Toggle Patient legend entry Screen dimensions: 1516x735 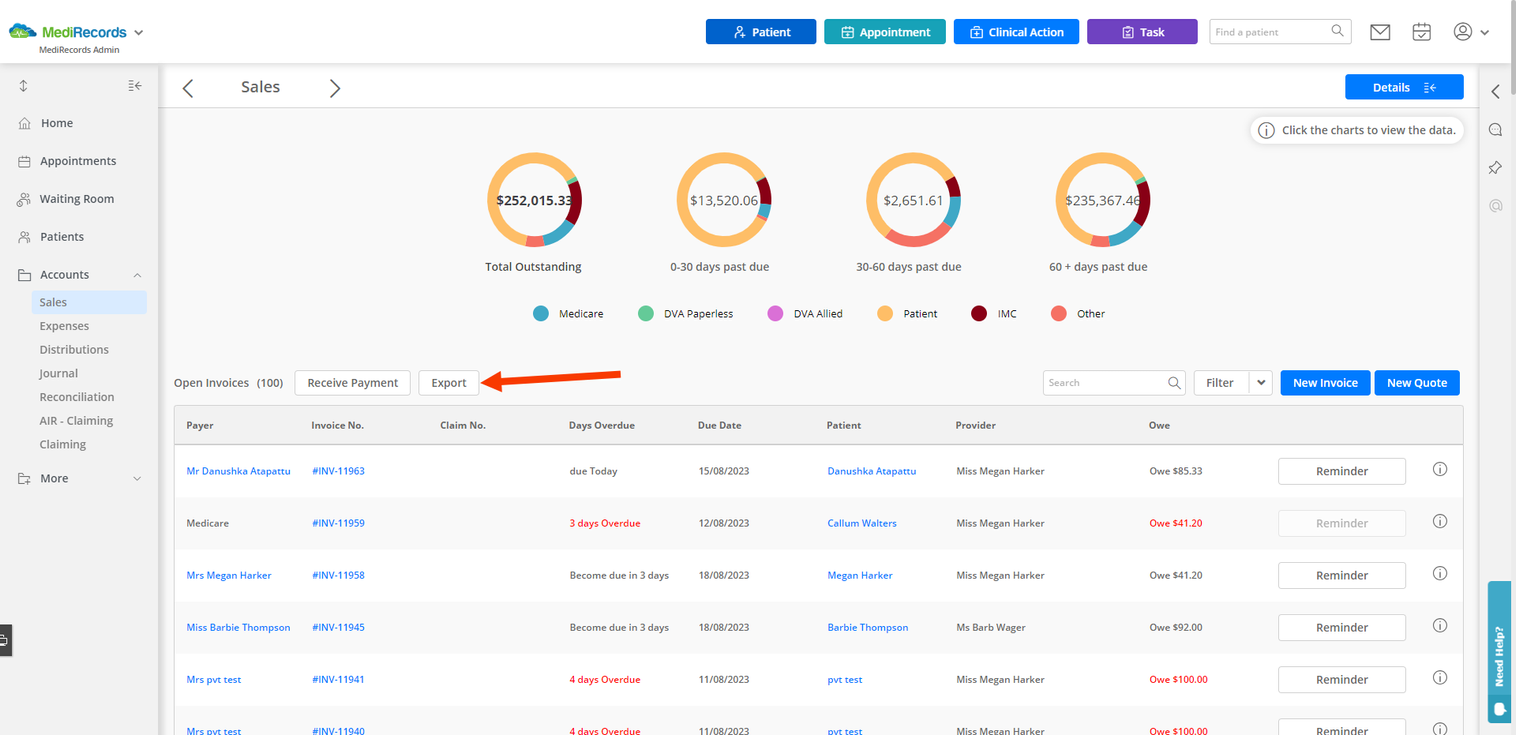point(908,314)
